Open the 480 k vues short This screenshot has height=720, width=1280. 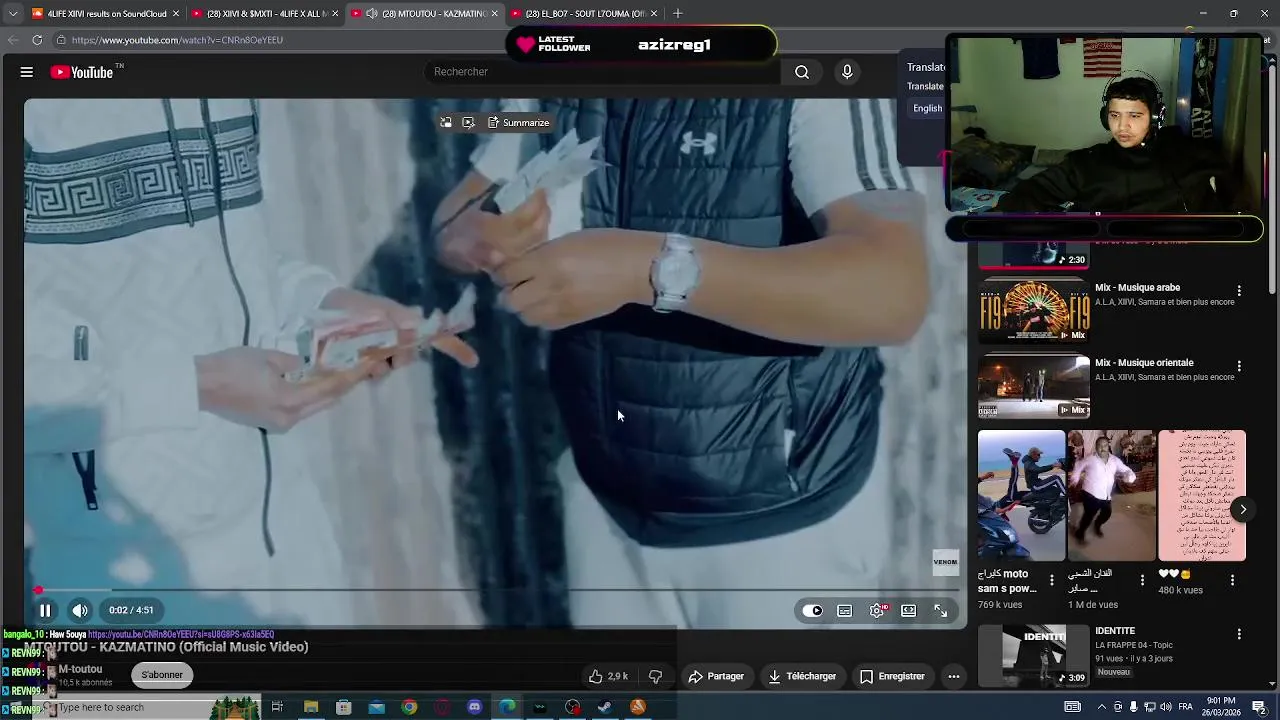click(1202, 496)
